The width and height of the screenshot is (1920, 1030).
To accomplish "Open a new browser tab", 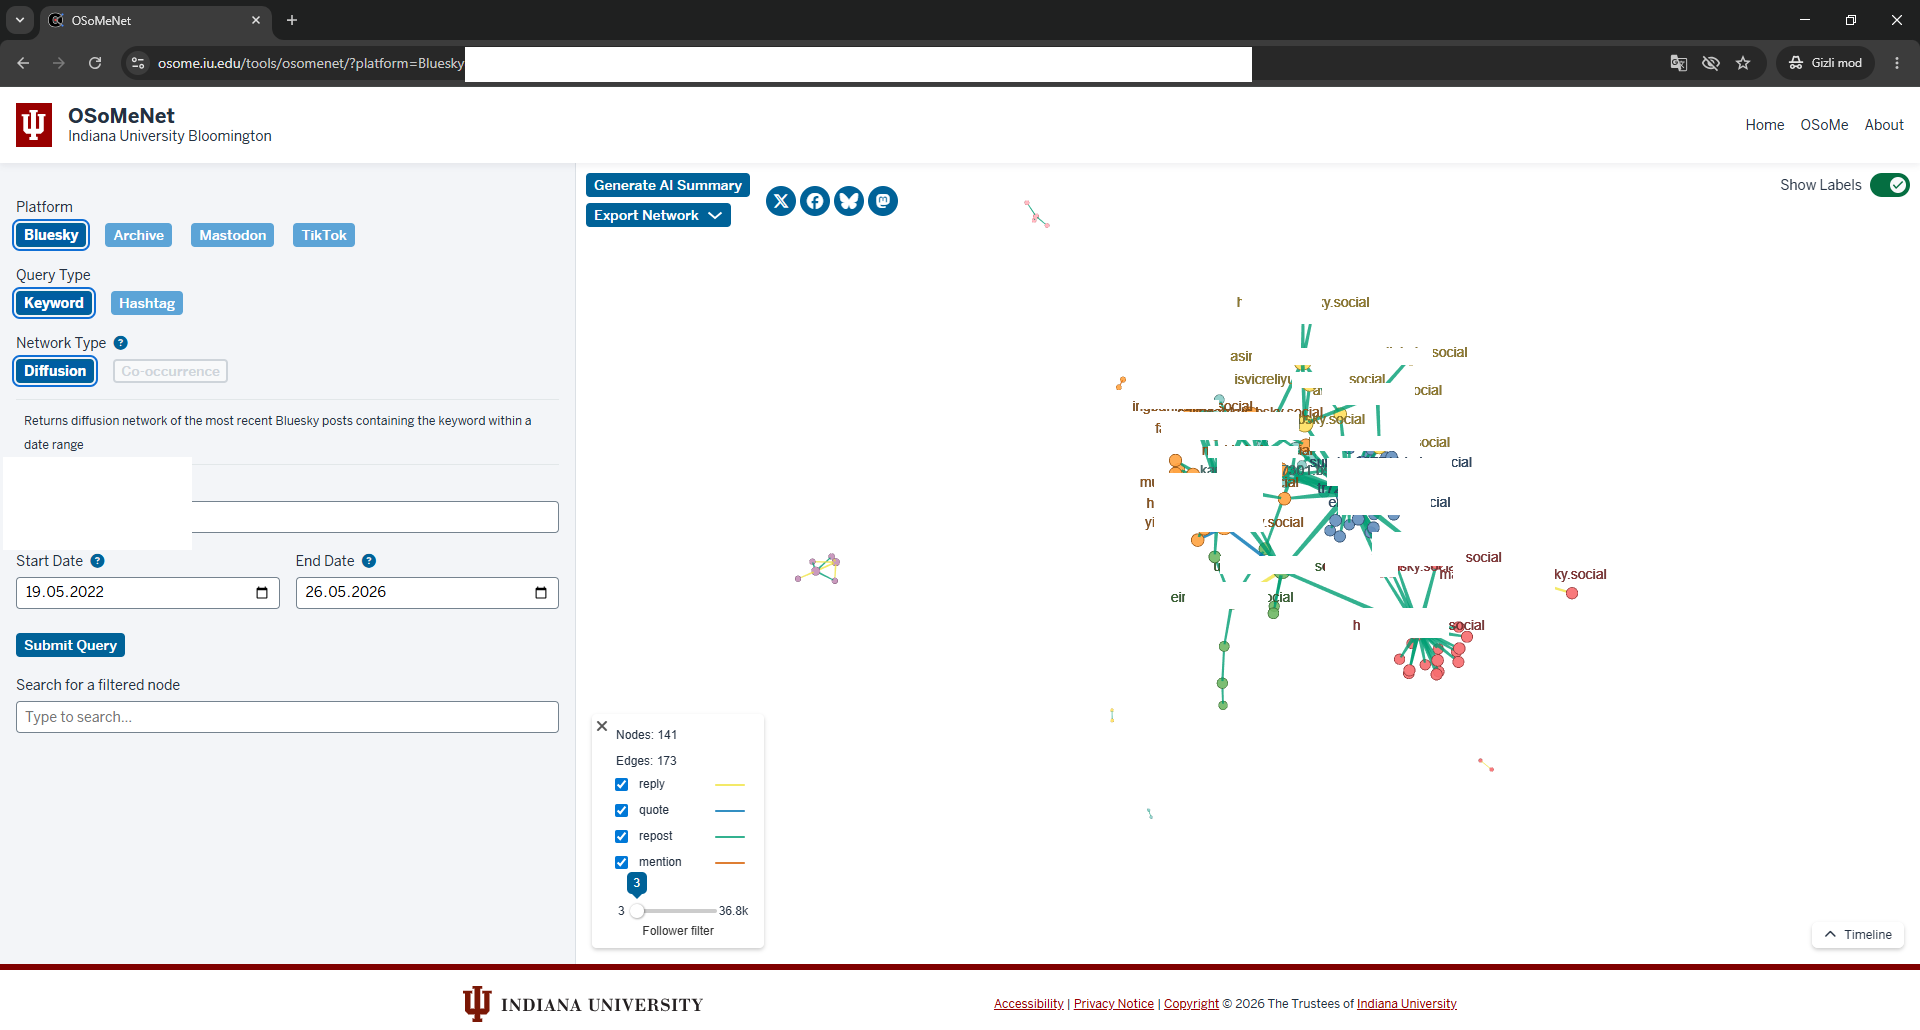I will (x=292, y=20).
